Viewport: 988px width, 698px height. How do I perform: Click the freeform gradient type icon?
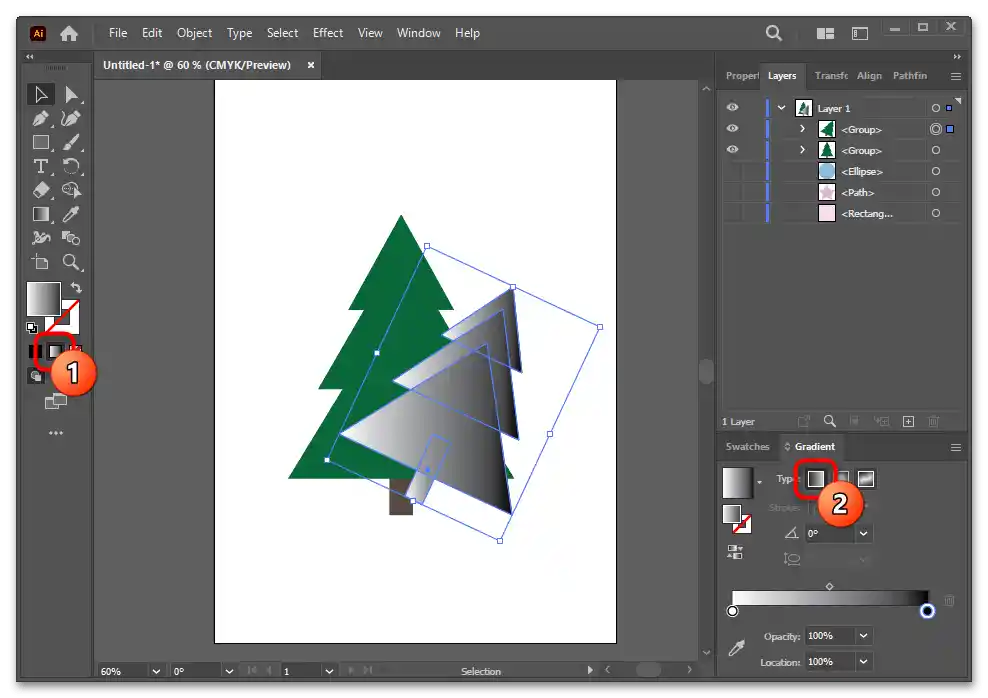(x=866, y=479)
